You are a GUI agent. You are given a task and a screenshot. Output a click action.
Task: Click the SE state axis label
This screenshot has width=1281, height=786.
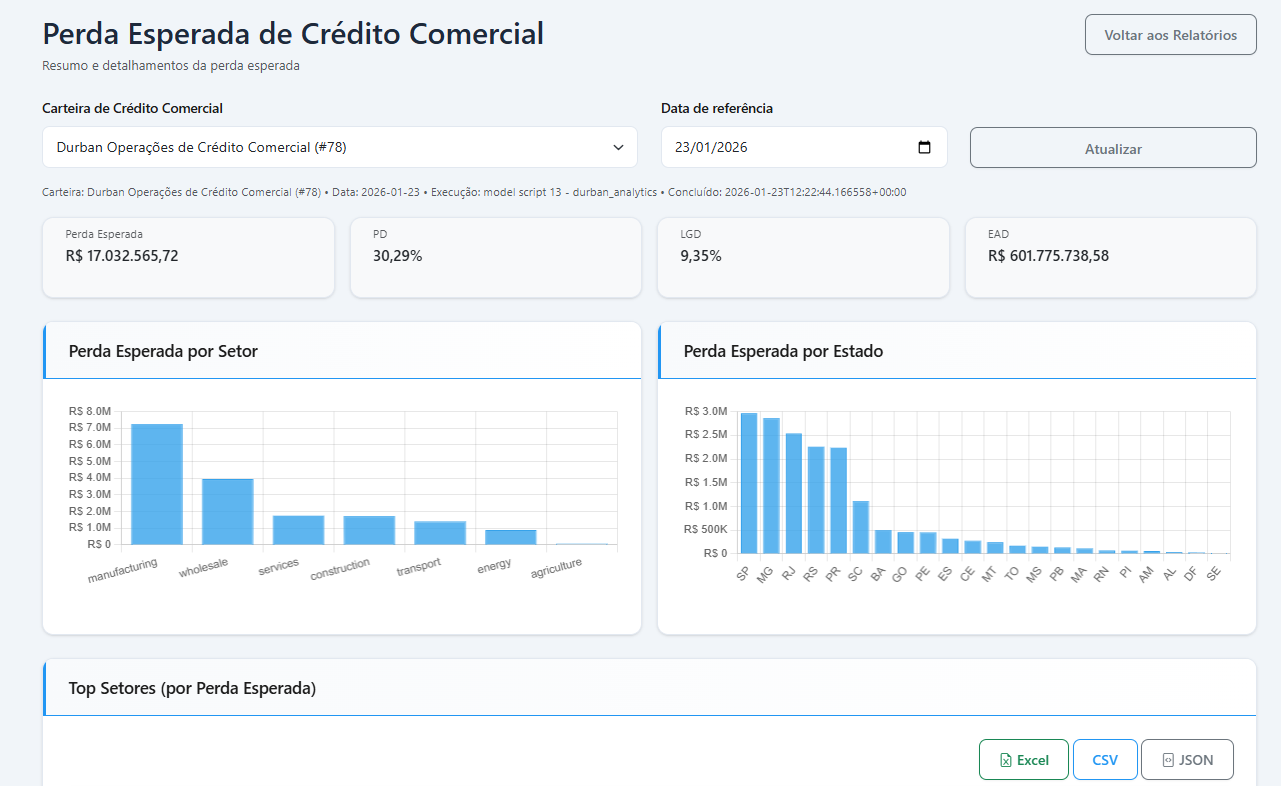[x=1214, y=573]
